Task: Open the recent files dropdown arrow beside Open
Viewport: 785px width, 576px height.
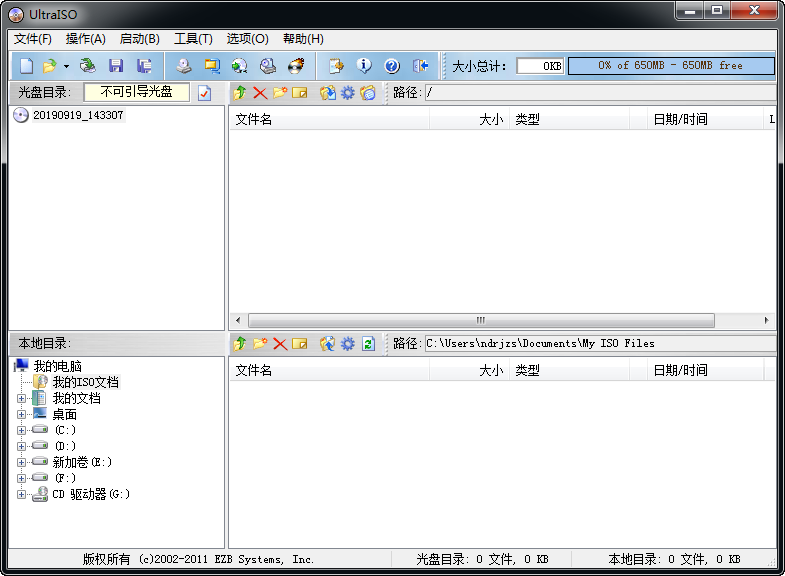Action: [66, 66]
